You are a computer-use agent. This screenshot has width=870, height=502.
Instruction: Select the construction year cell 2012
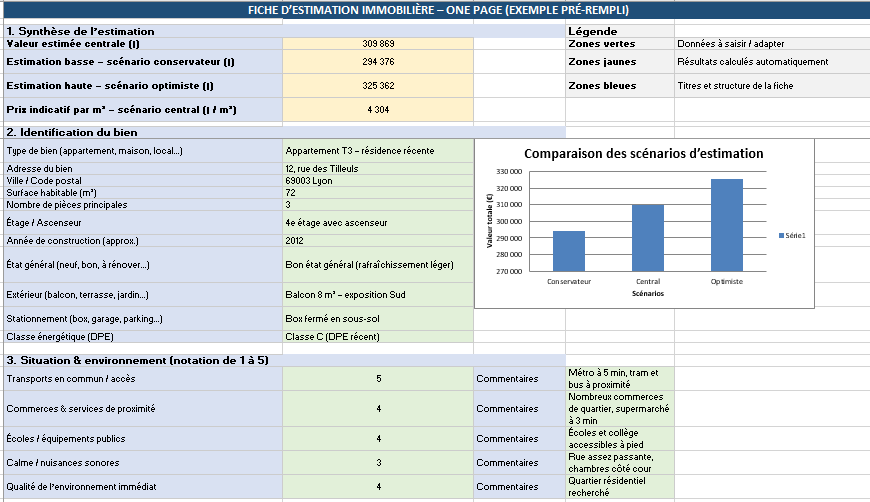pos(378,241)
